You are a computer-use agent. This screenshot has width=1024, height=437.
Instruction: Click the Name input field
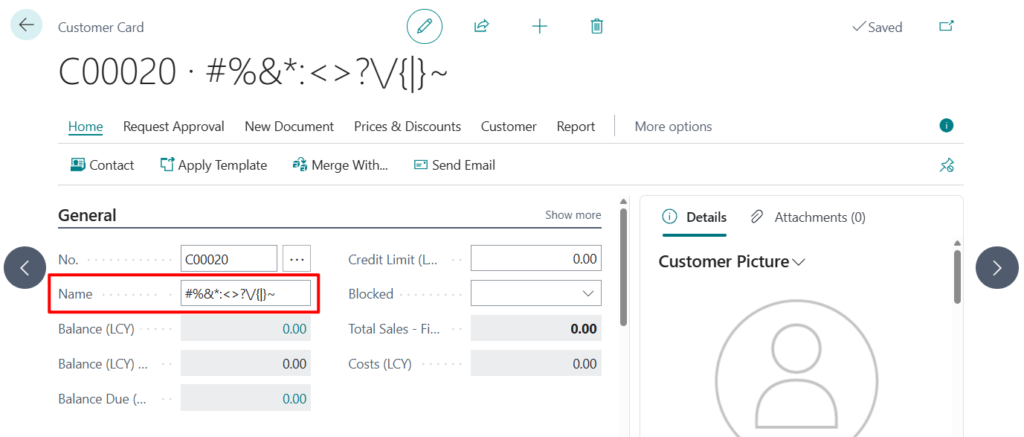tap(245, 294)
